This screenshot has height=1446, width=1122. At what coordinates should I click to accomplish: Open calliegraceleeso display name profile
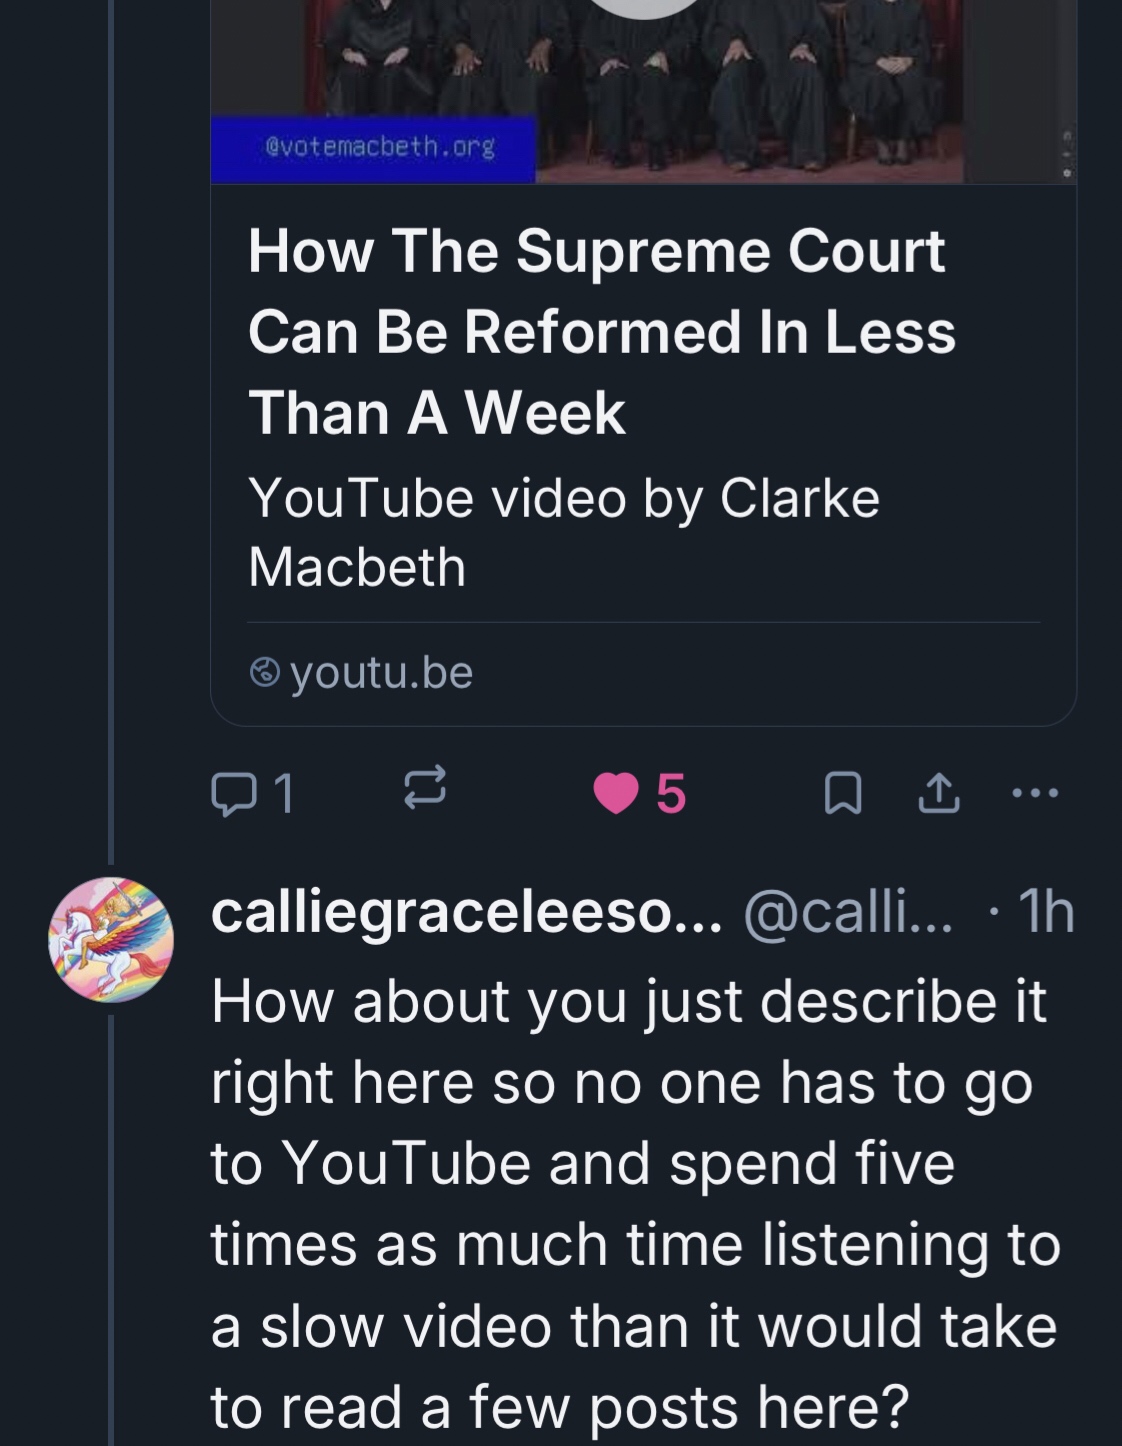[465, 912]
